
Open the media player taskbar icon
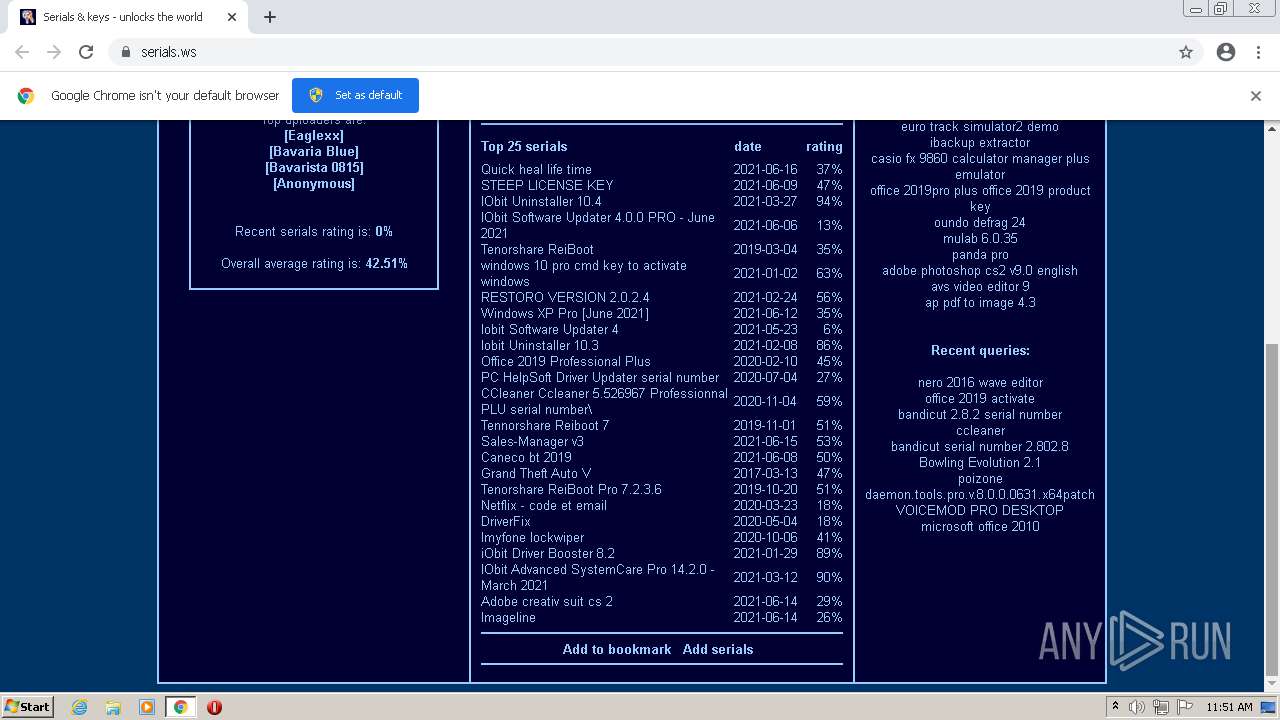(x=147, y=707)
